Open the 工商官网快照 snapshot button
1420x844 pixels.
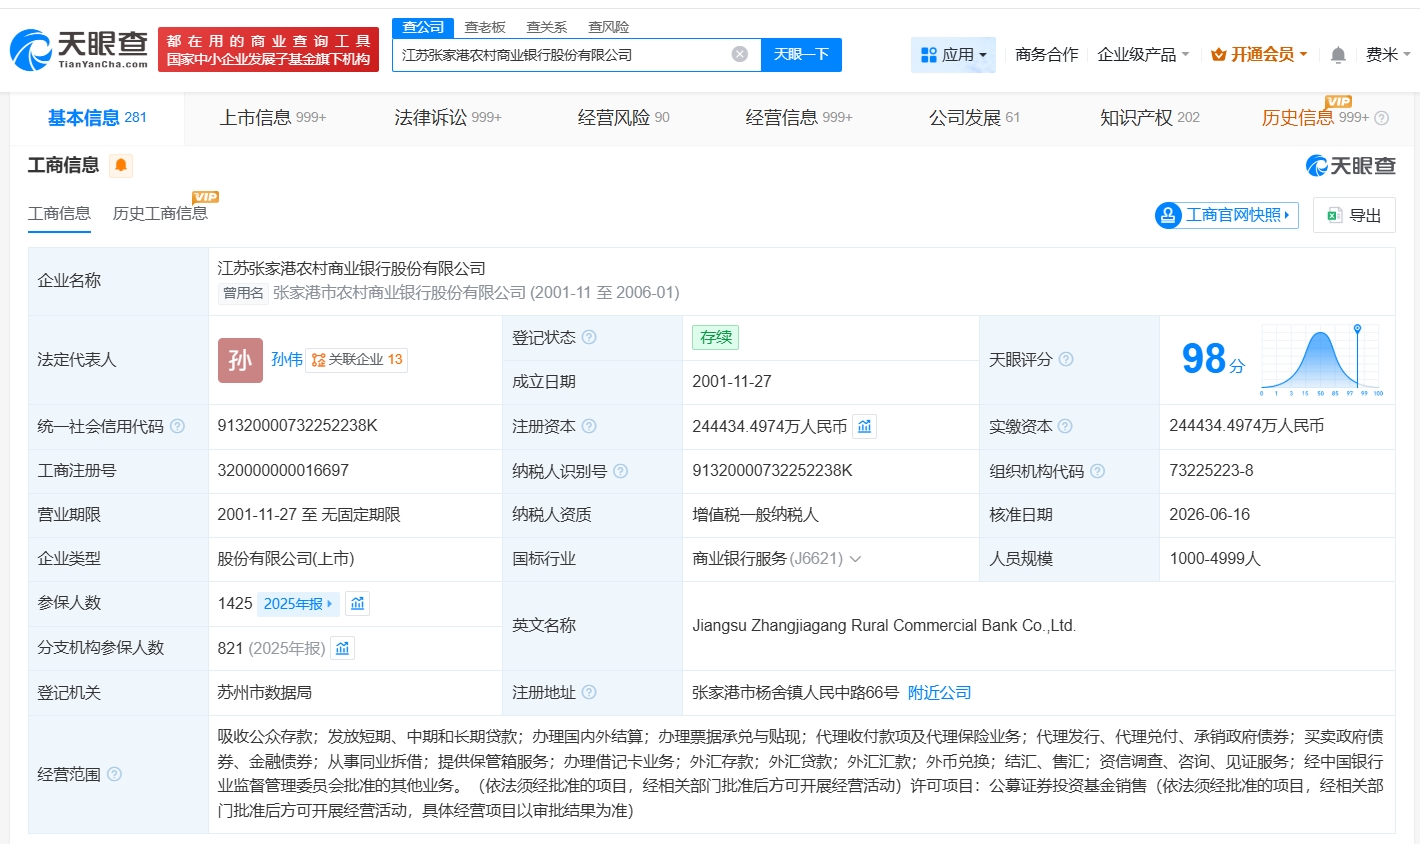click(1226, 215)
